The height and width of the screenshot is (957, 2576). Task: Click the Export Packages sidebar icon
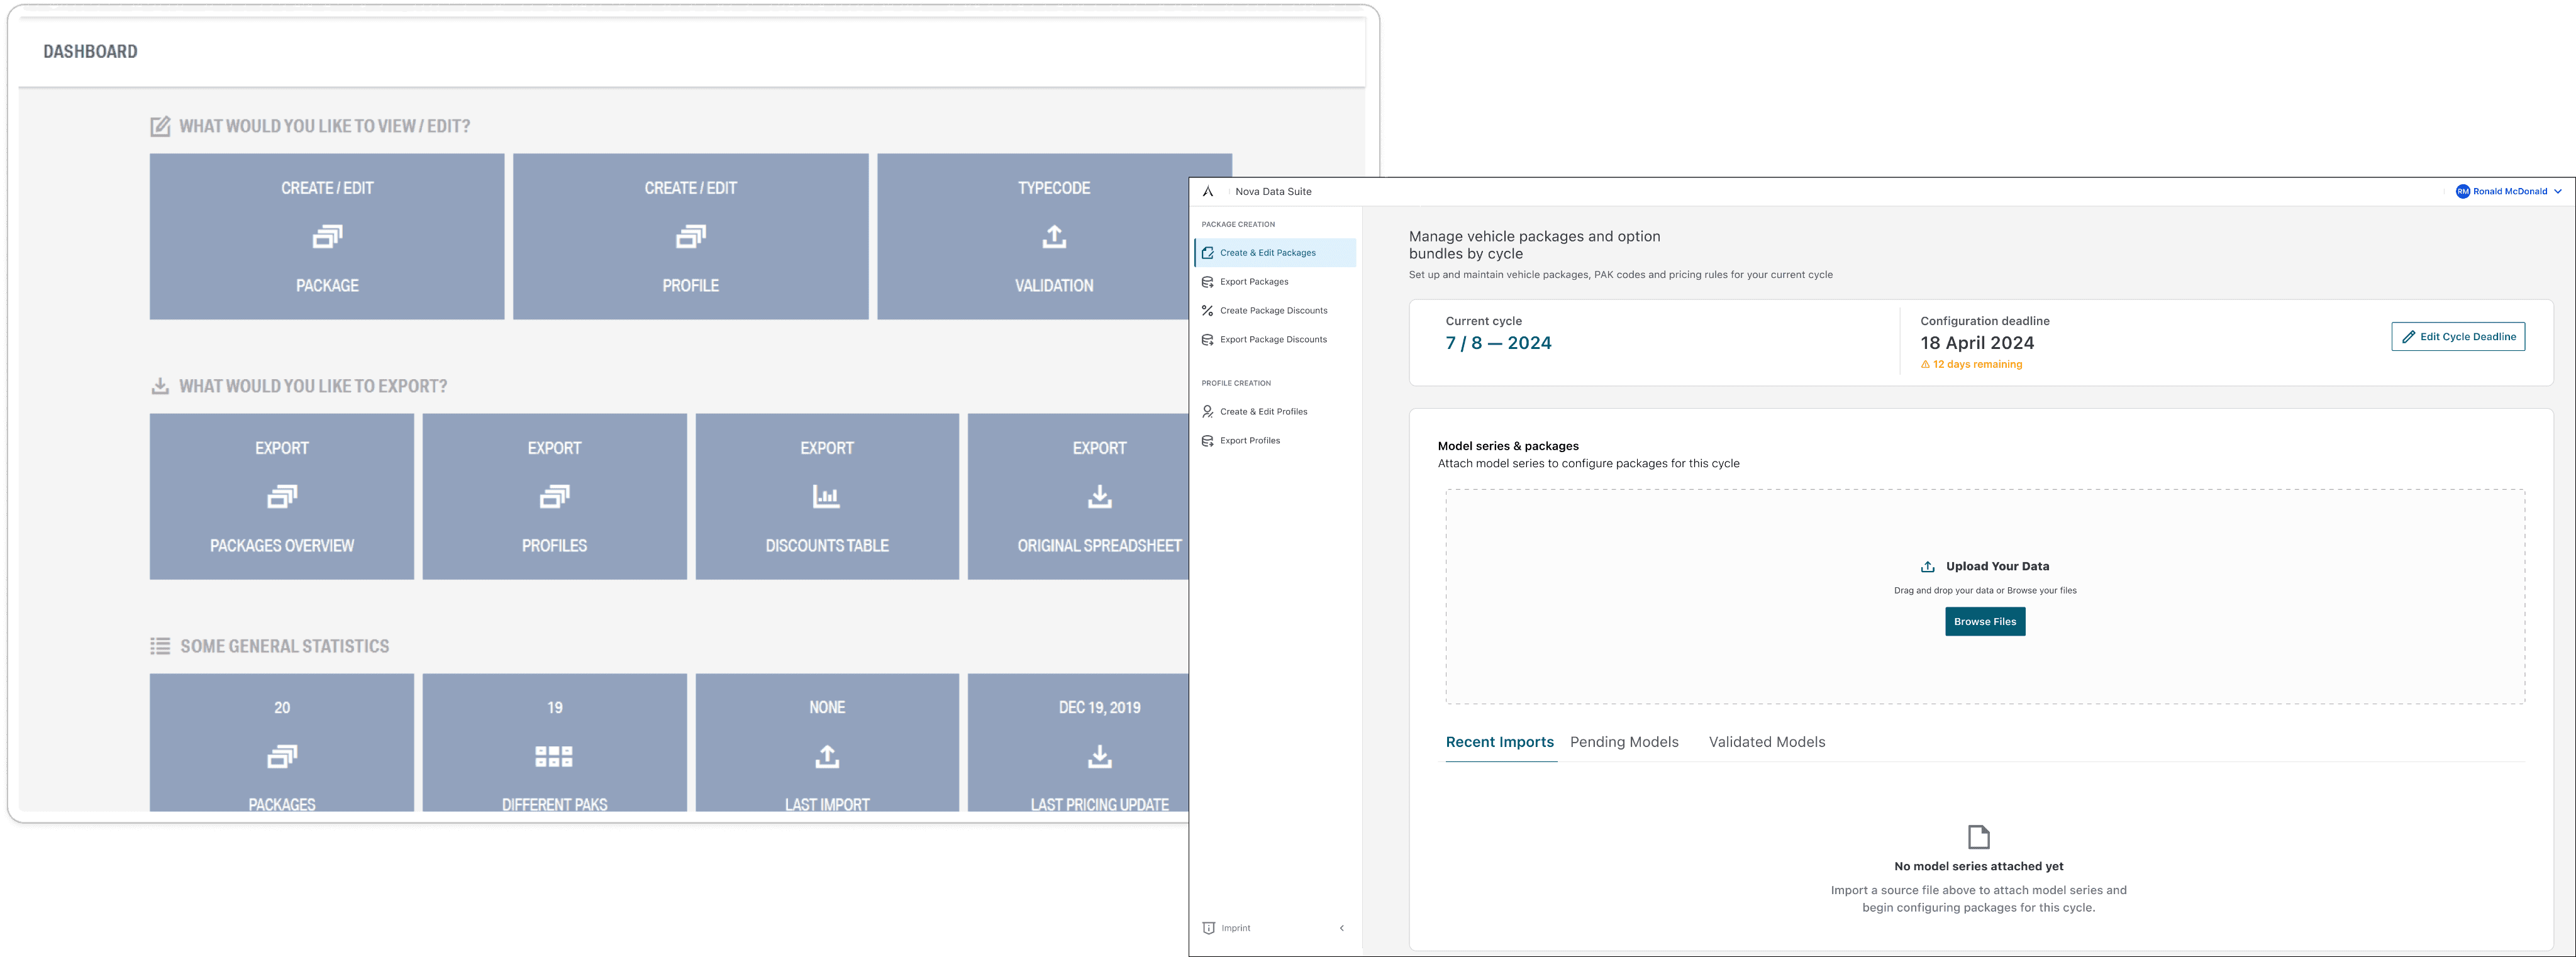point(1208,282)
